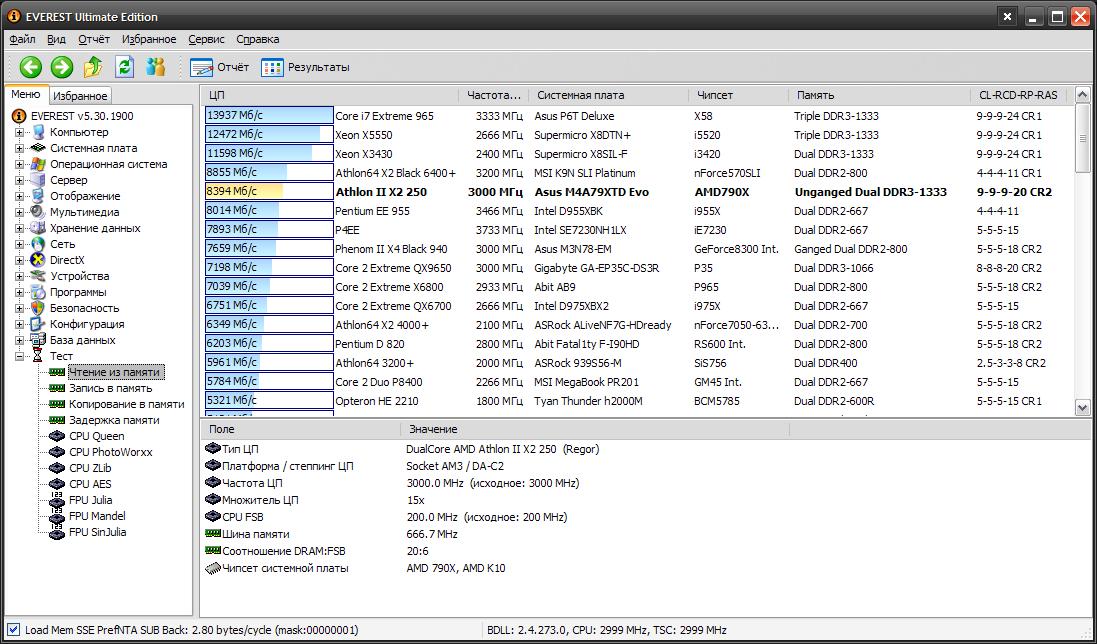Open the Вид menu
Image resolution: width=1097 pixels, height=644 pixels.
(57, 39)
